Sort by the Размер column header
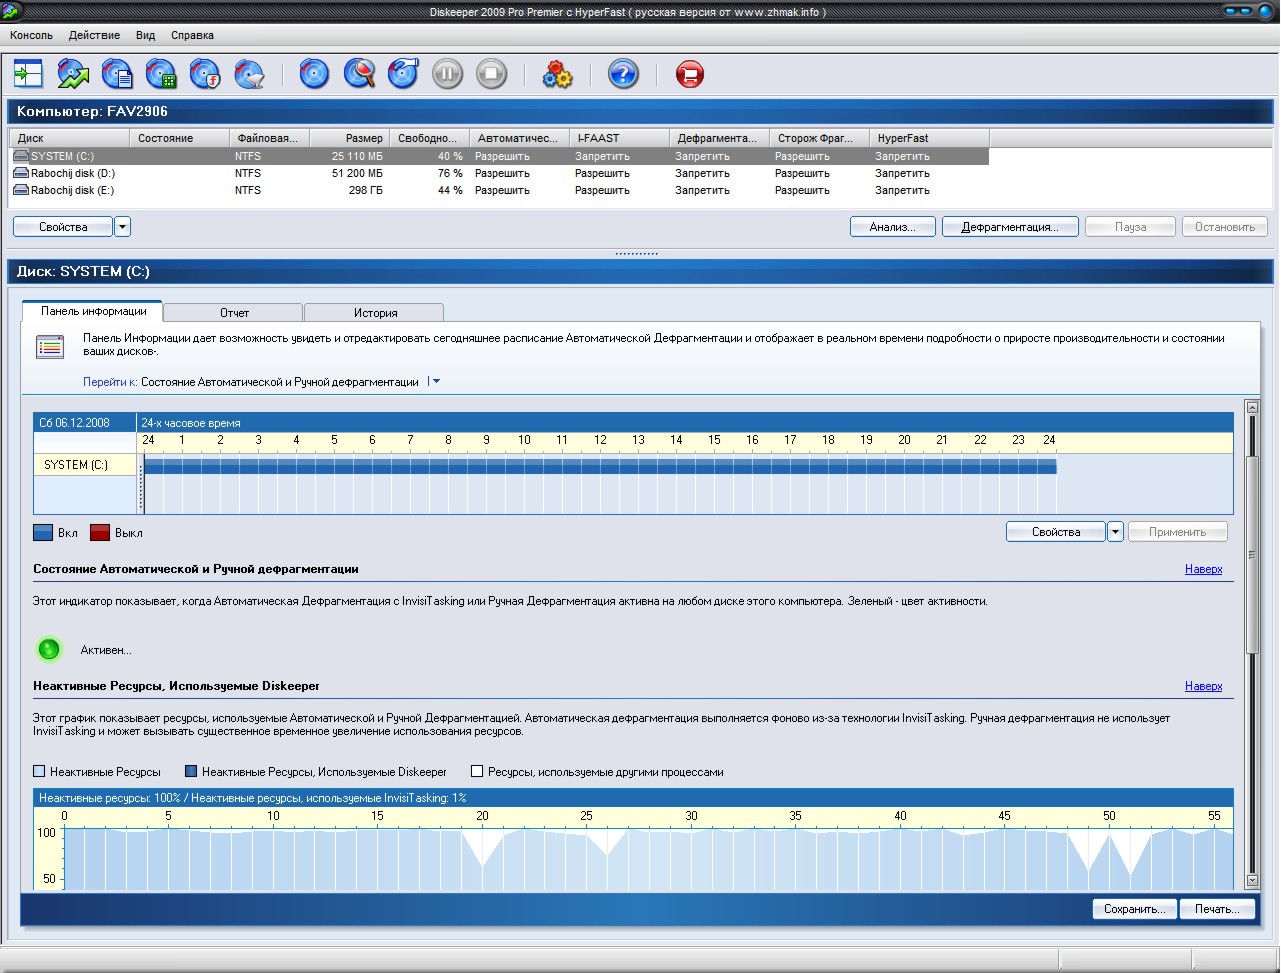 (349, 138)
